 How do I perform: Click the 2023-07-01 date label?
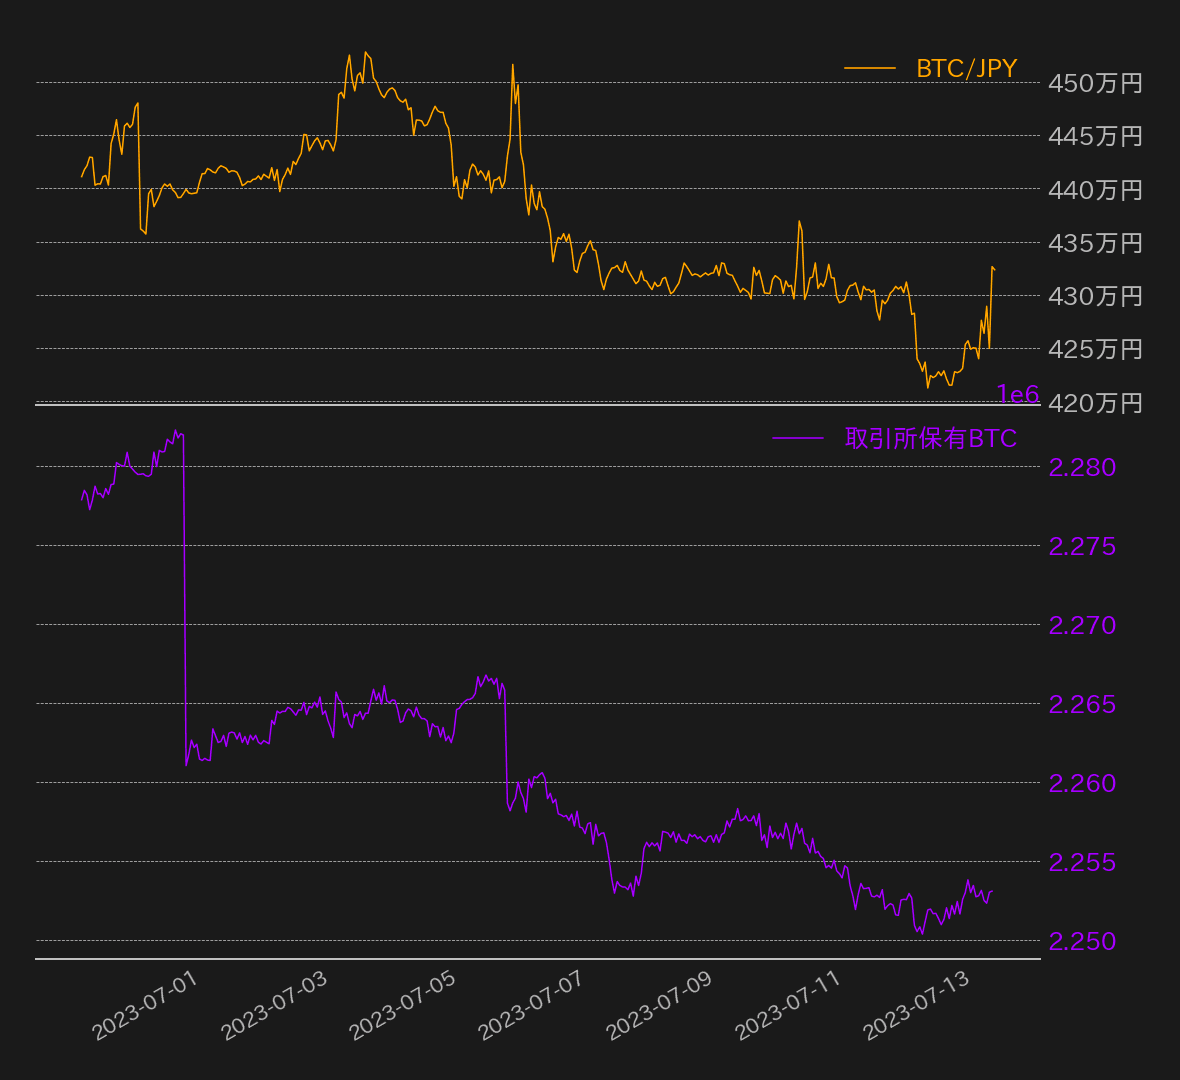(145, 1006)
